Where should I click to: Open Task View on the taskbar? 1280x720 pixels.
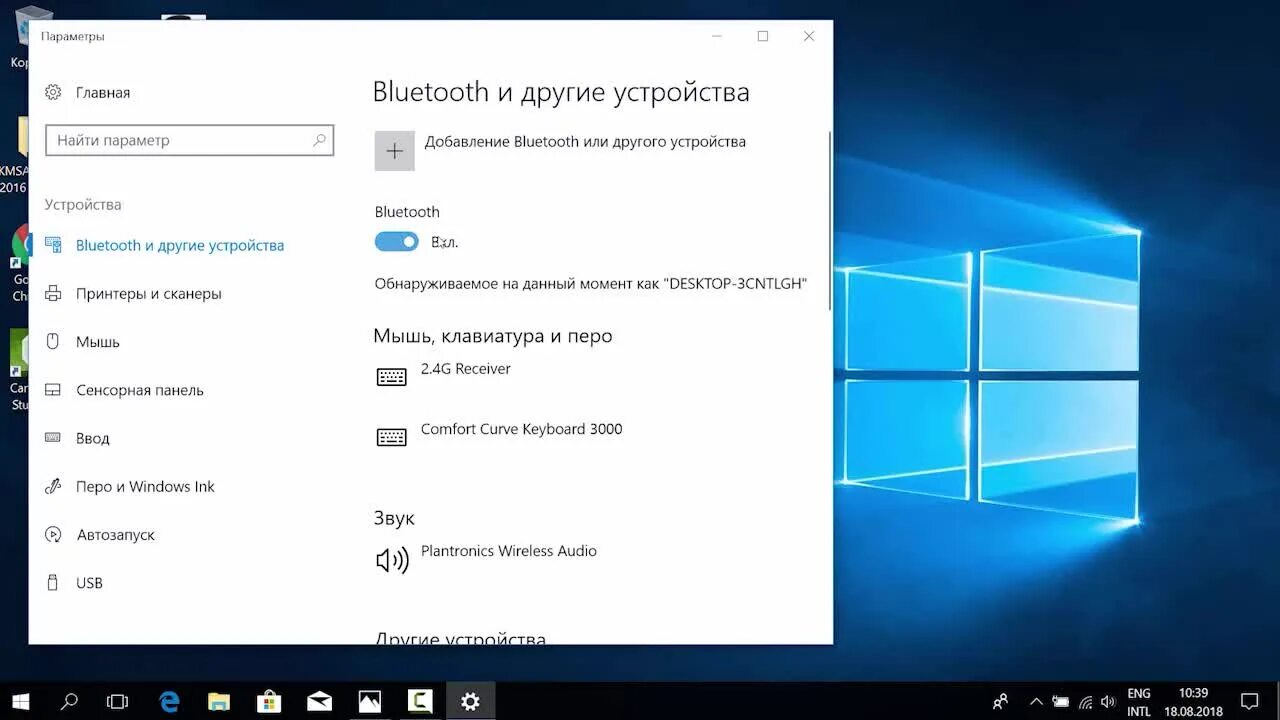[118, 701]
